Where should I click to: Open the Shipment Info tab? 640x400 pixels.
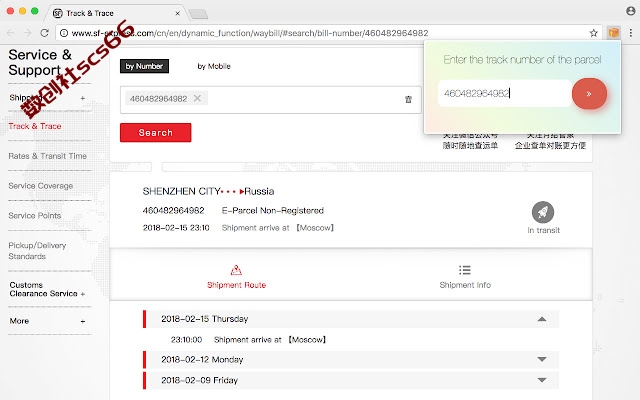click(465, 276)
